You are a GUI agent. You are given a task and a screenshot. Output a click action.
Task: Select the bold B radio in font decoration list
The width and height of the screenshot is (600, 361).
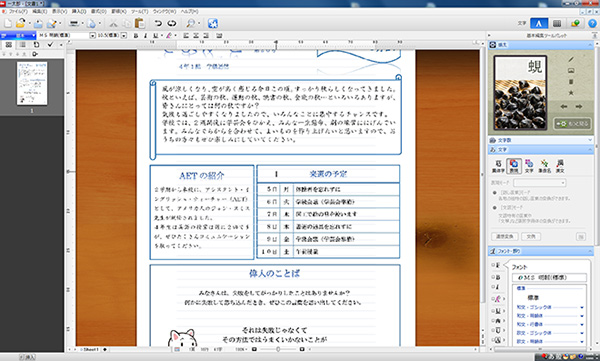click(493, 276)
